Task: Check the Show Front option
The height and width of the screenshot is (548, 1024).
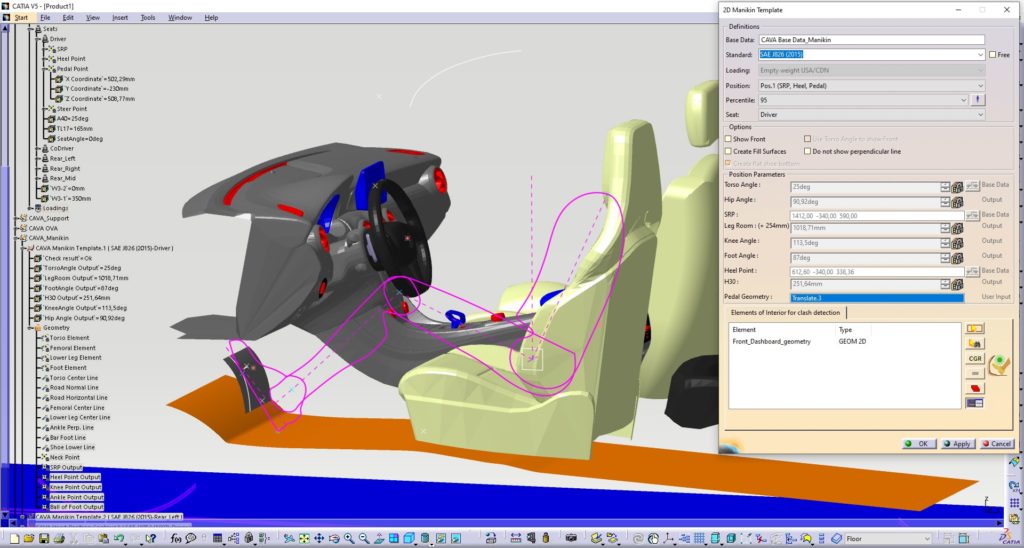Action: (x=728, y=139)
